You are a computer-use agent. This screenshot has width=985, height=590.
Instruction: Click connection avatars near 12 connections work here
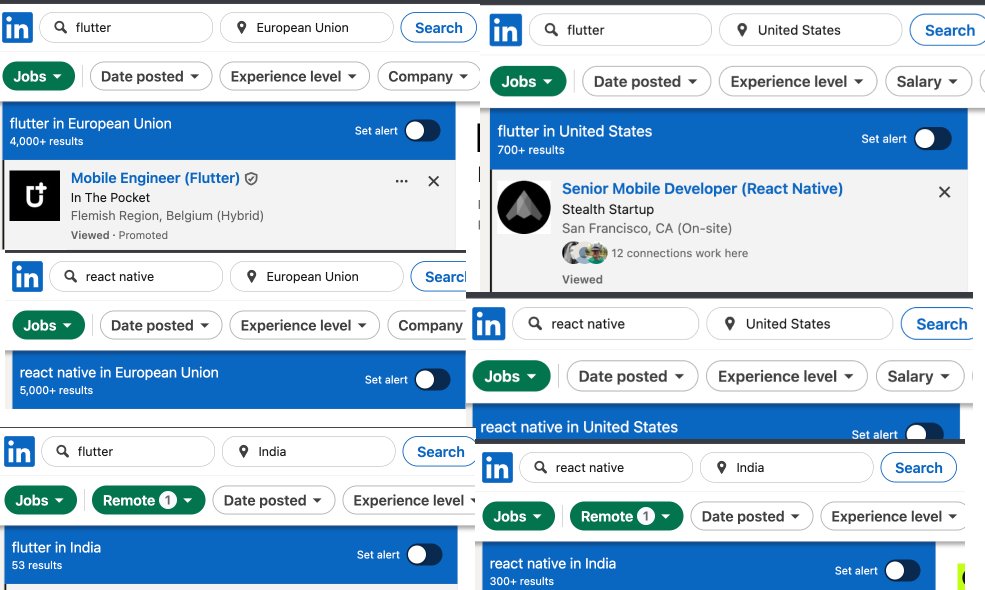(x=584, y=253)
